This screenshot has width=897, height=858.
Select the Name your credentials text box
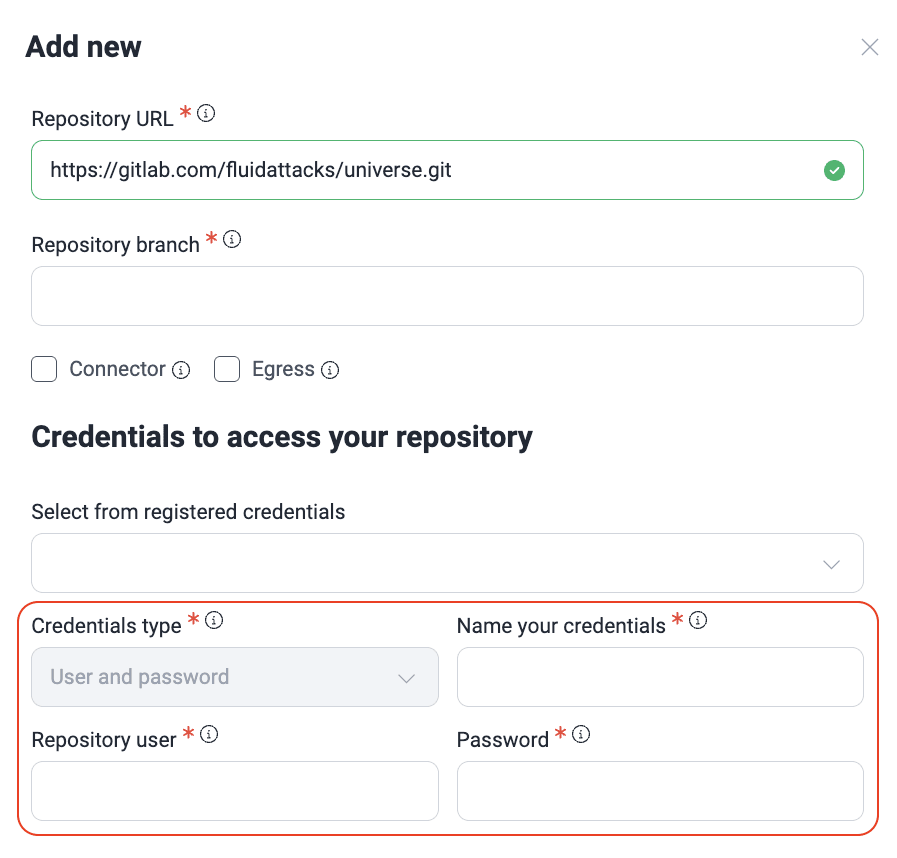660,677
